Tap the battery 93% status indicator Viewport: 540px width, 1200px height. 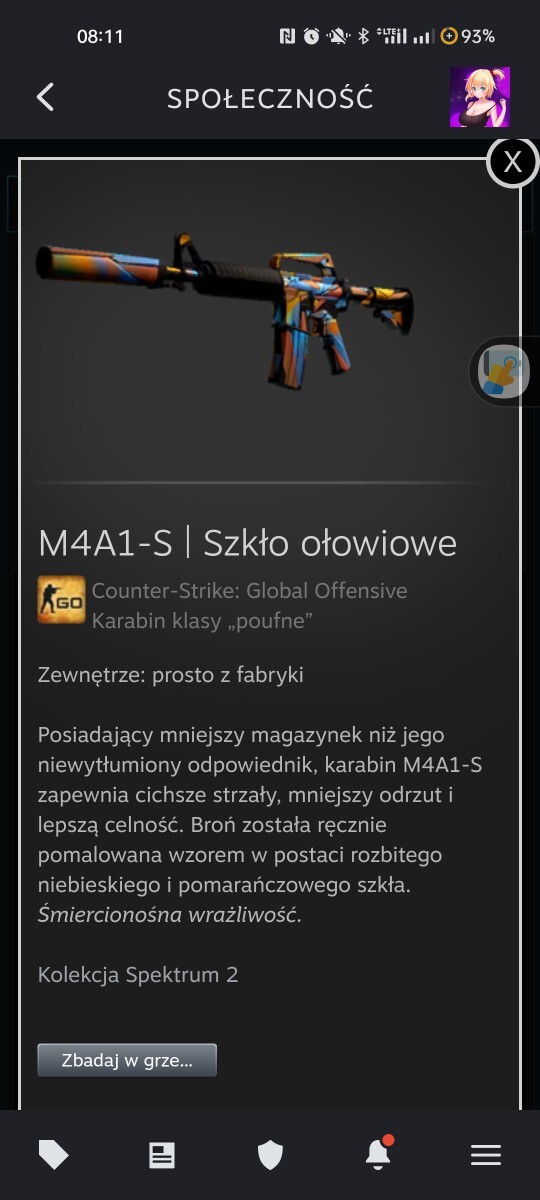tap(468, 36)
